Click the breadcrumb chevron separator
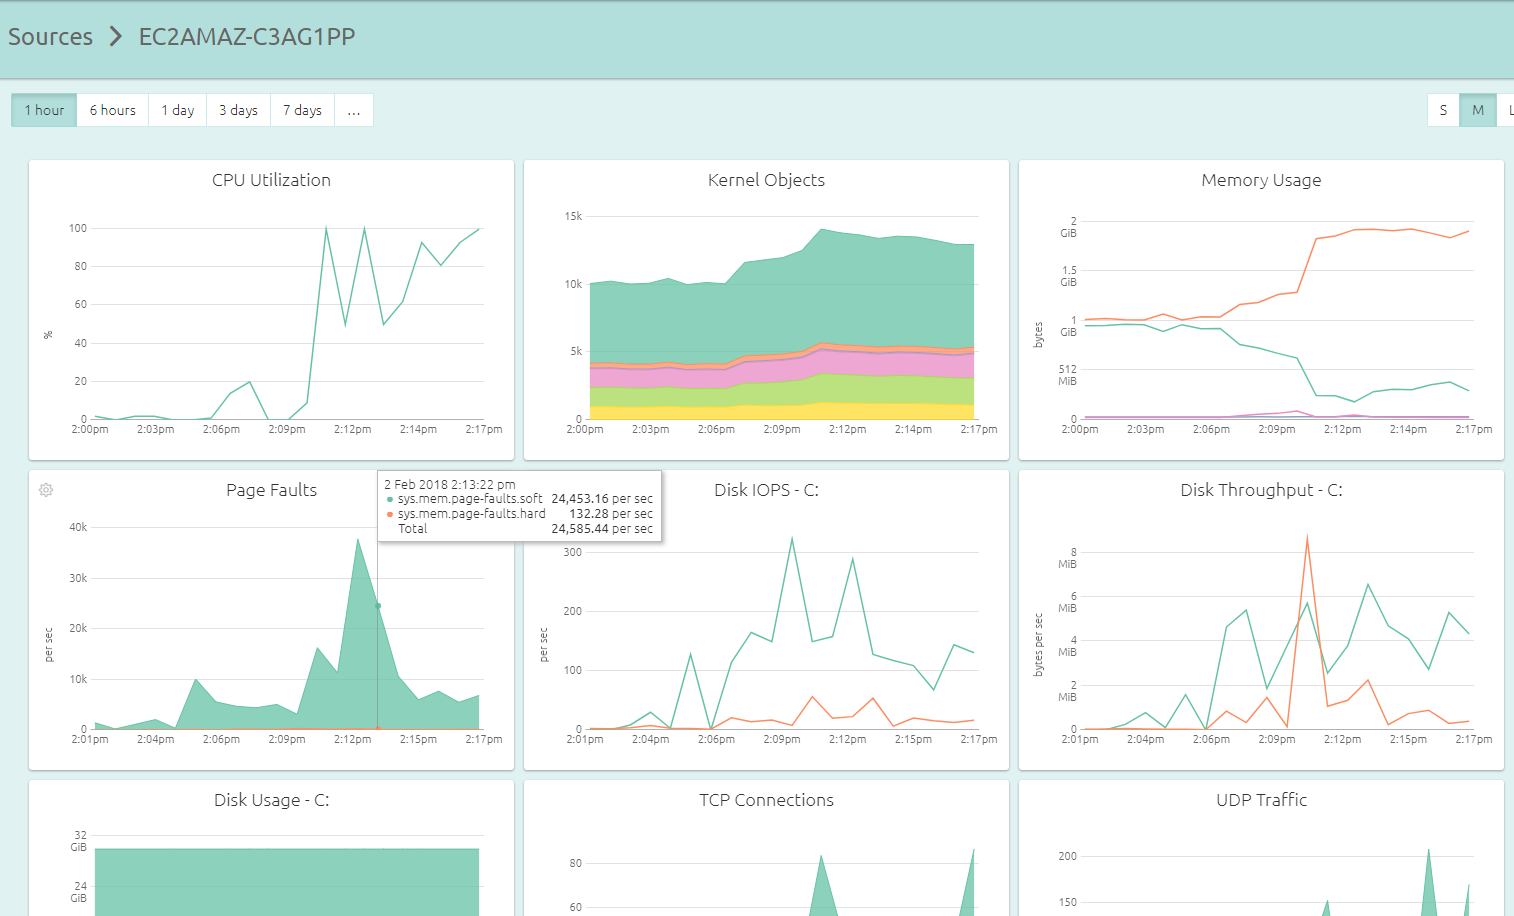The width and height of the screenshot is (1514, 916). tap(116, 37)
